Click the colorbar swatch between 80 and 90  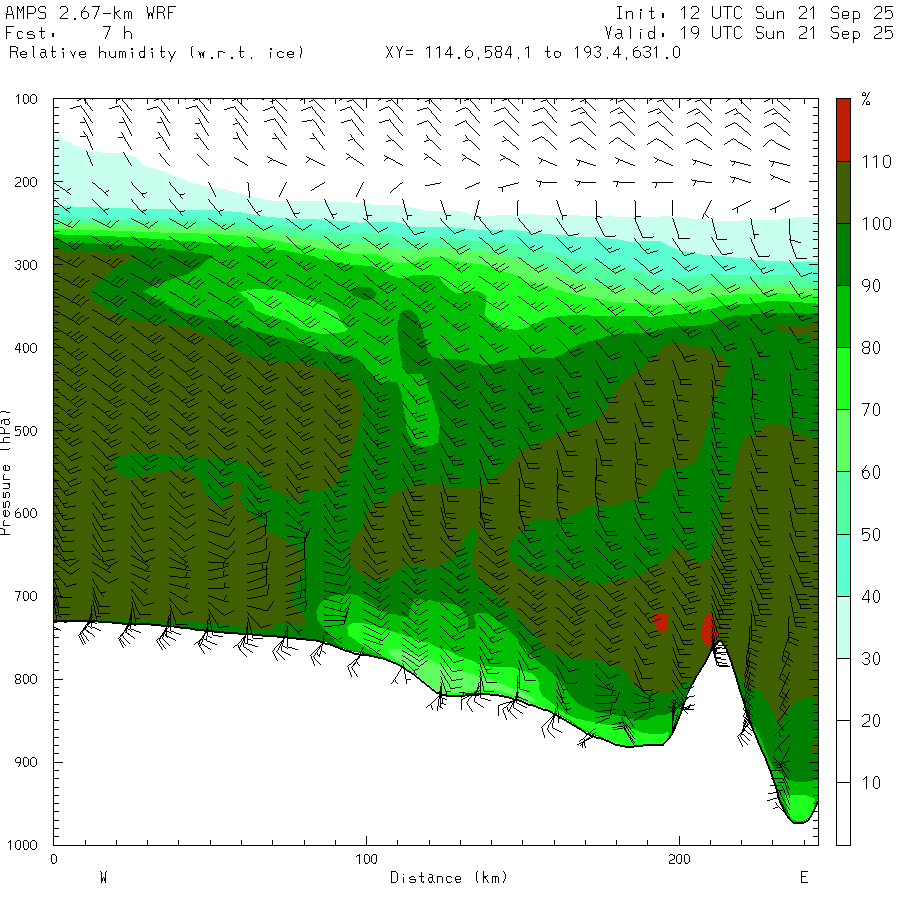coord(843,316)
